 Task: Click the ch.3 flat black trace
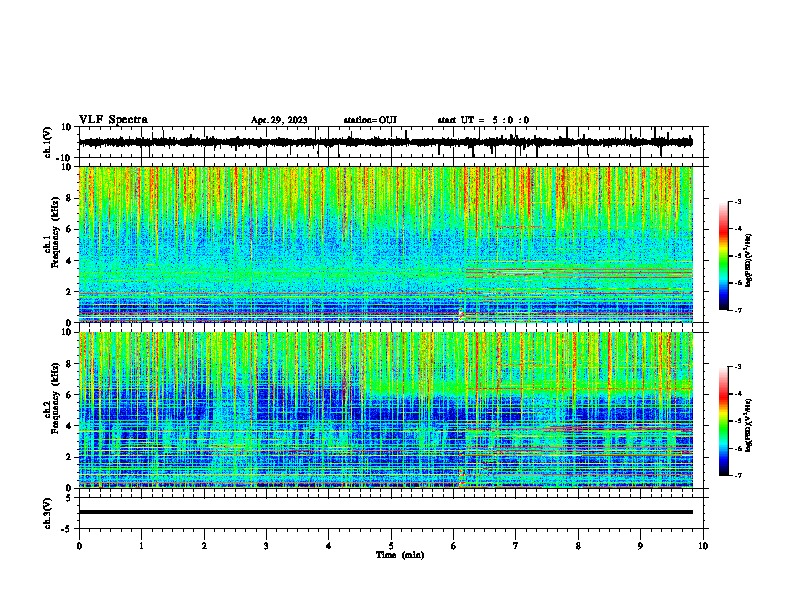tap(385, 512)
